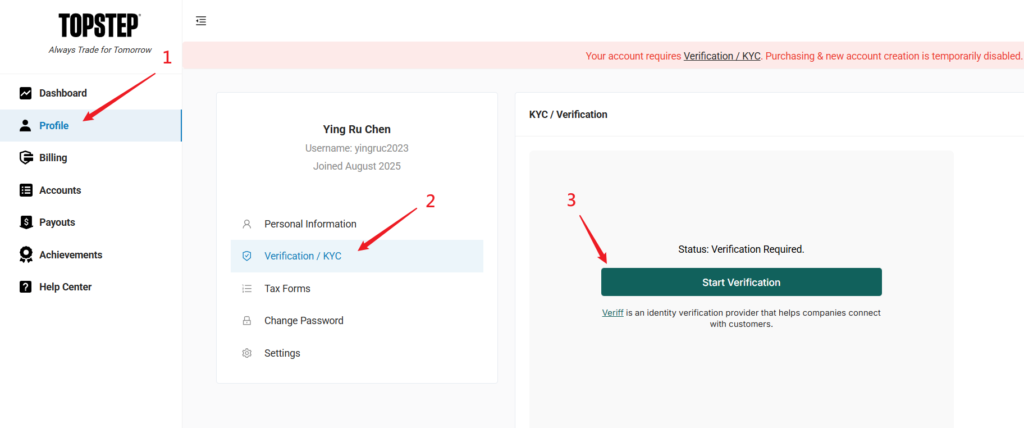Click the Settings gear icon
The image size is (1024, 428).
(247, 353)
